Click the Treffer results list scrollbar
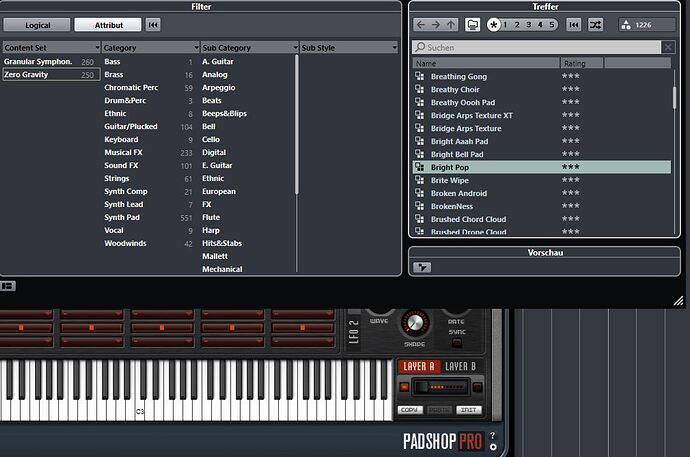This screenshot has width=690, height=457. [x=674, y=98]
